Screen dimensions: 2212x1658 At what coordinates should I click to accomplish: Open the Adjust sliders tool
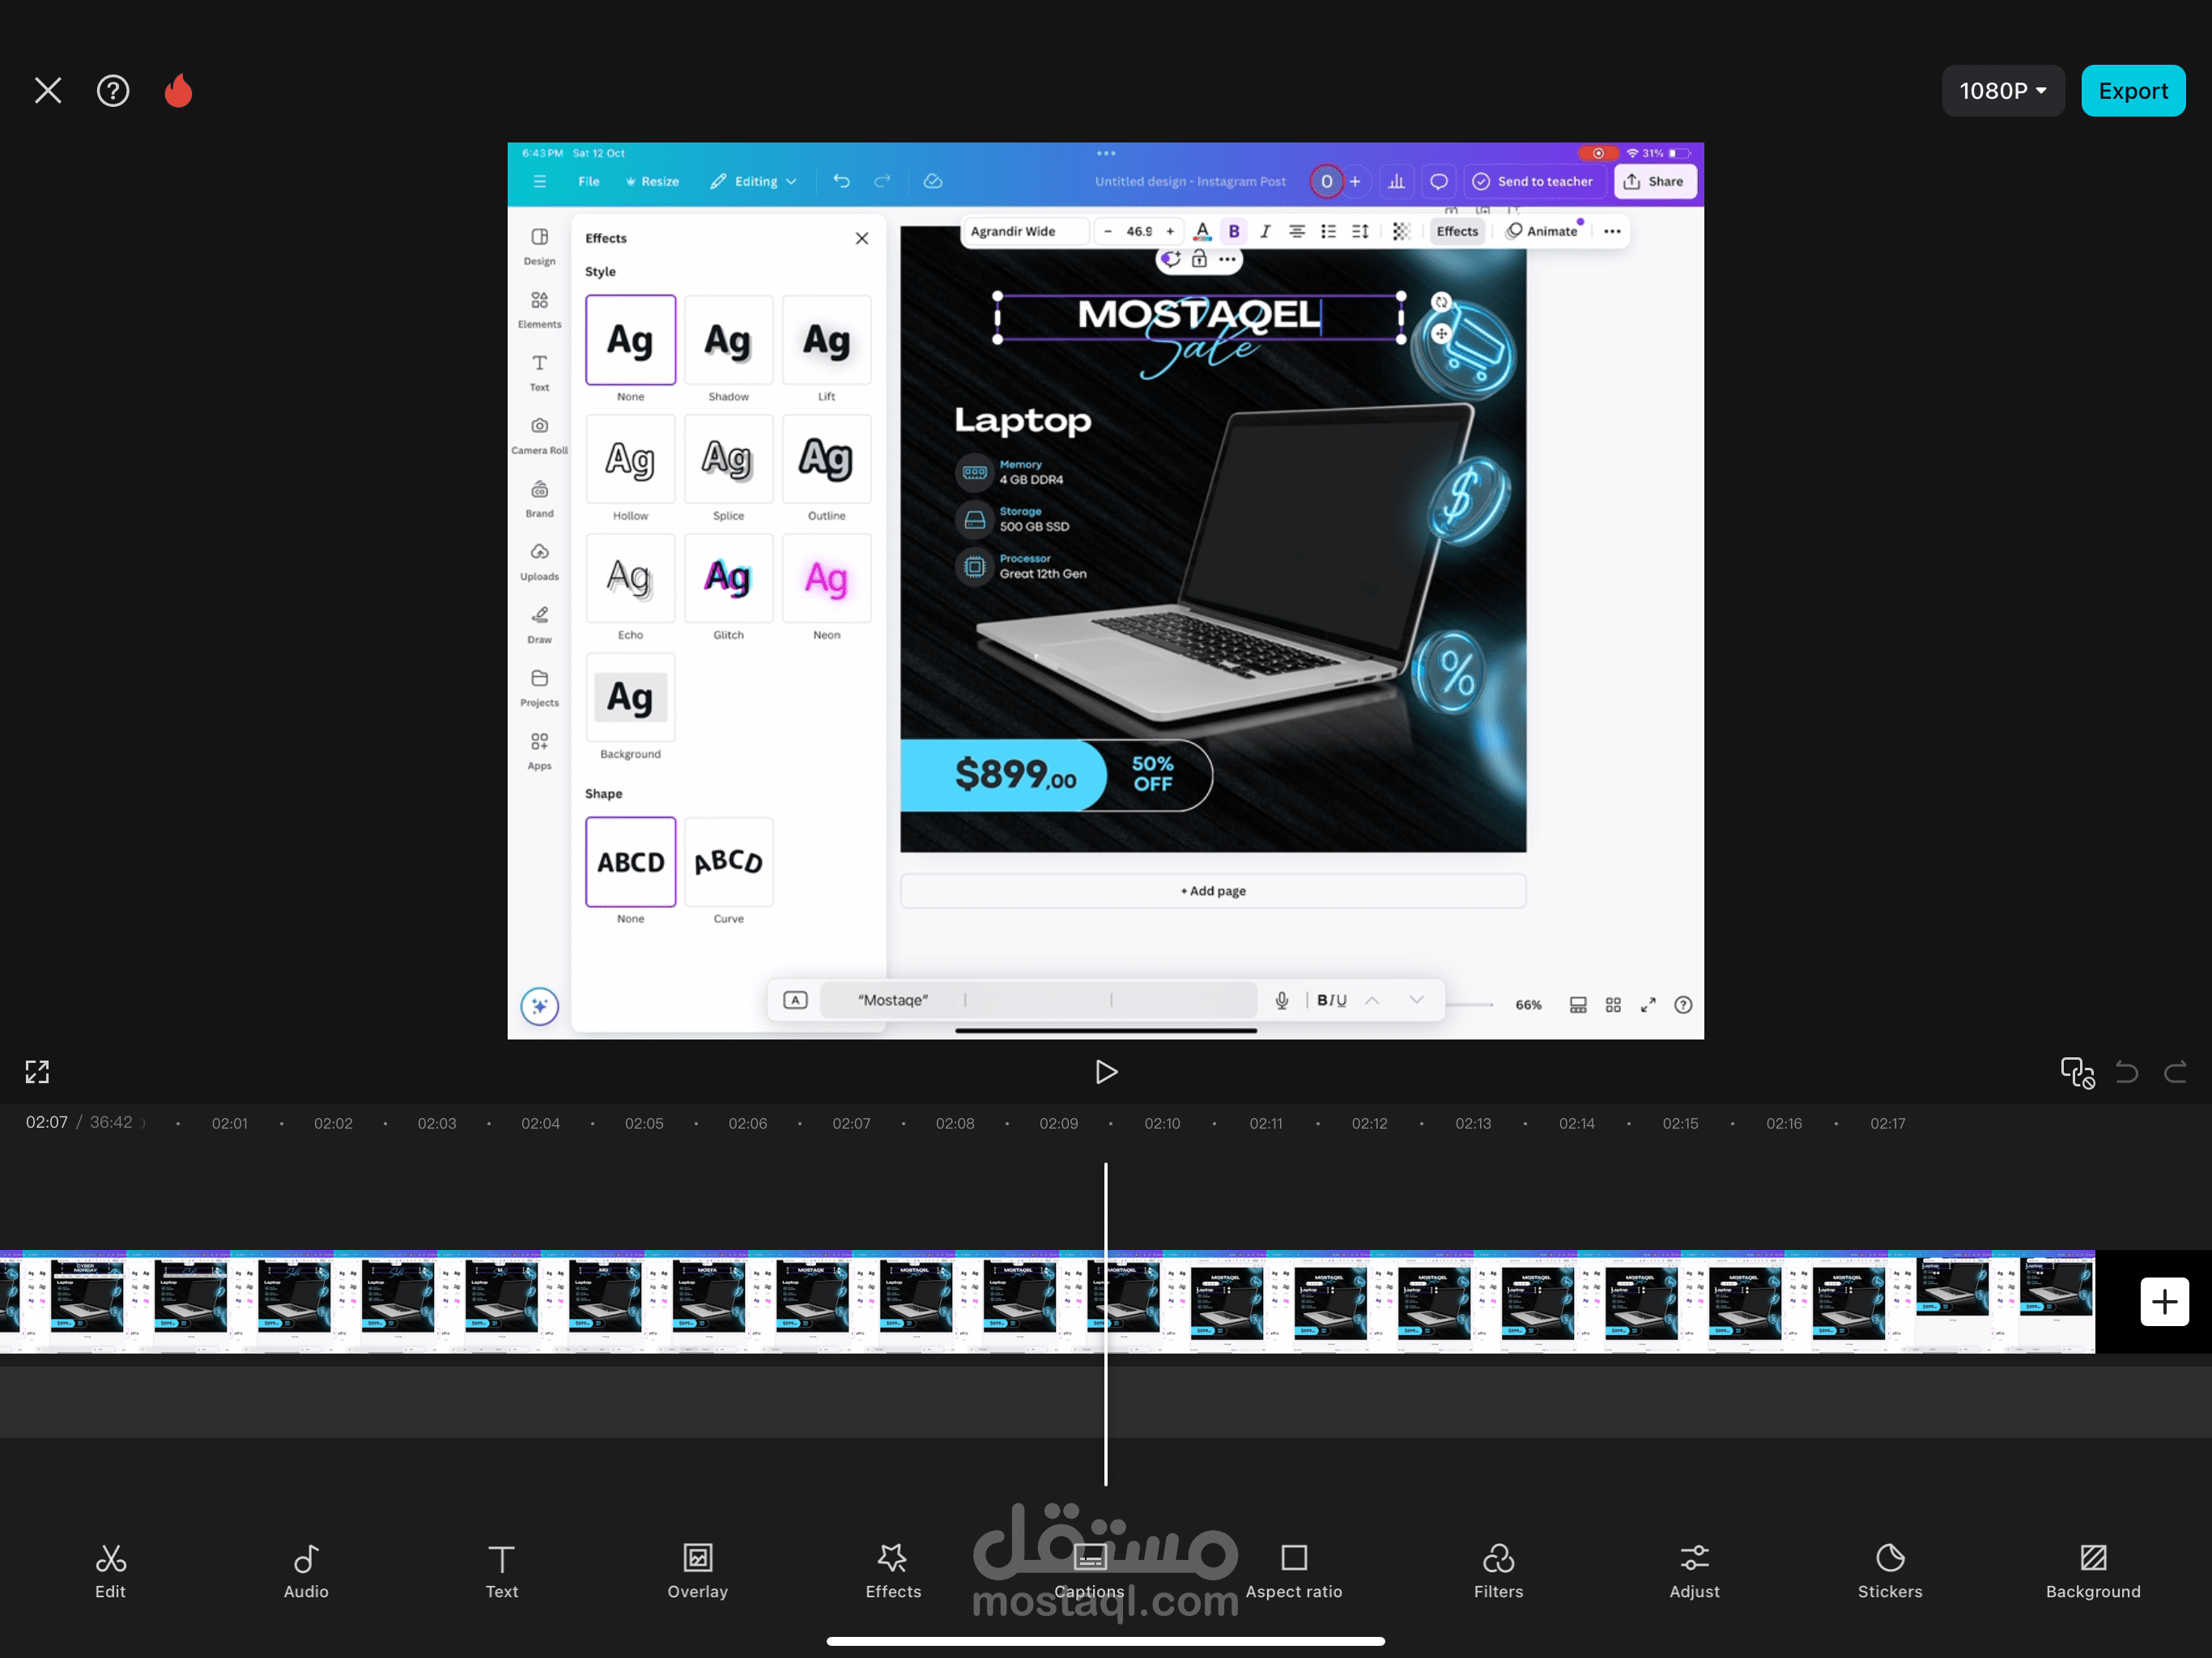pyautogui.click(x=1693, y=1571)
